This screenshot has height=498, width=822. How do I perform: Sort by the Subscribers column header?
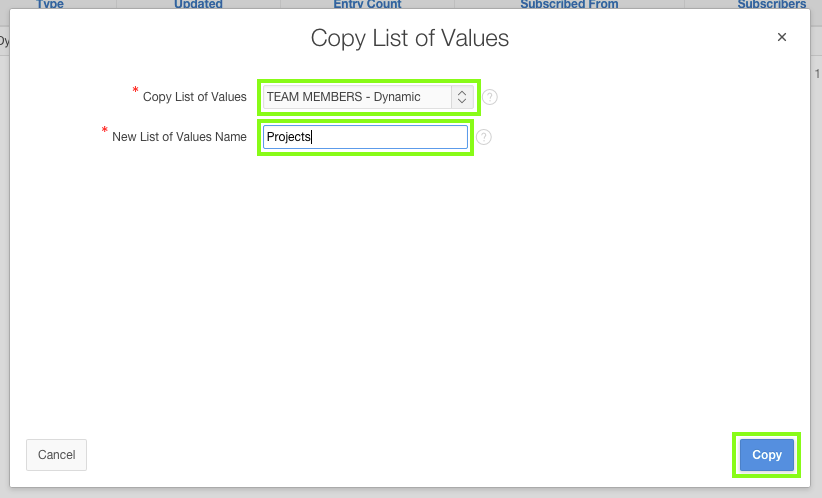click(x=772, y=4)
